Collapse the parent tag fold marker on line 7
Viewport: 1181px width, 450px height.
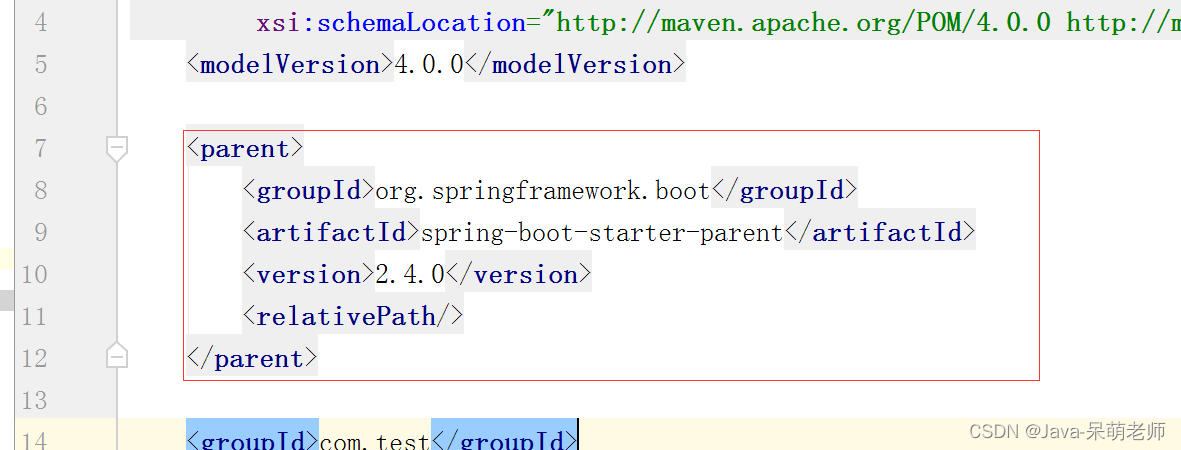[117, 148]
